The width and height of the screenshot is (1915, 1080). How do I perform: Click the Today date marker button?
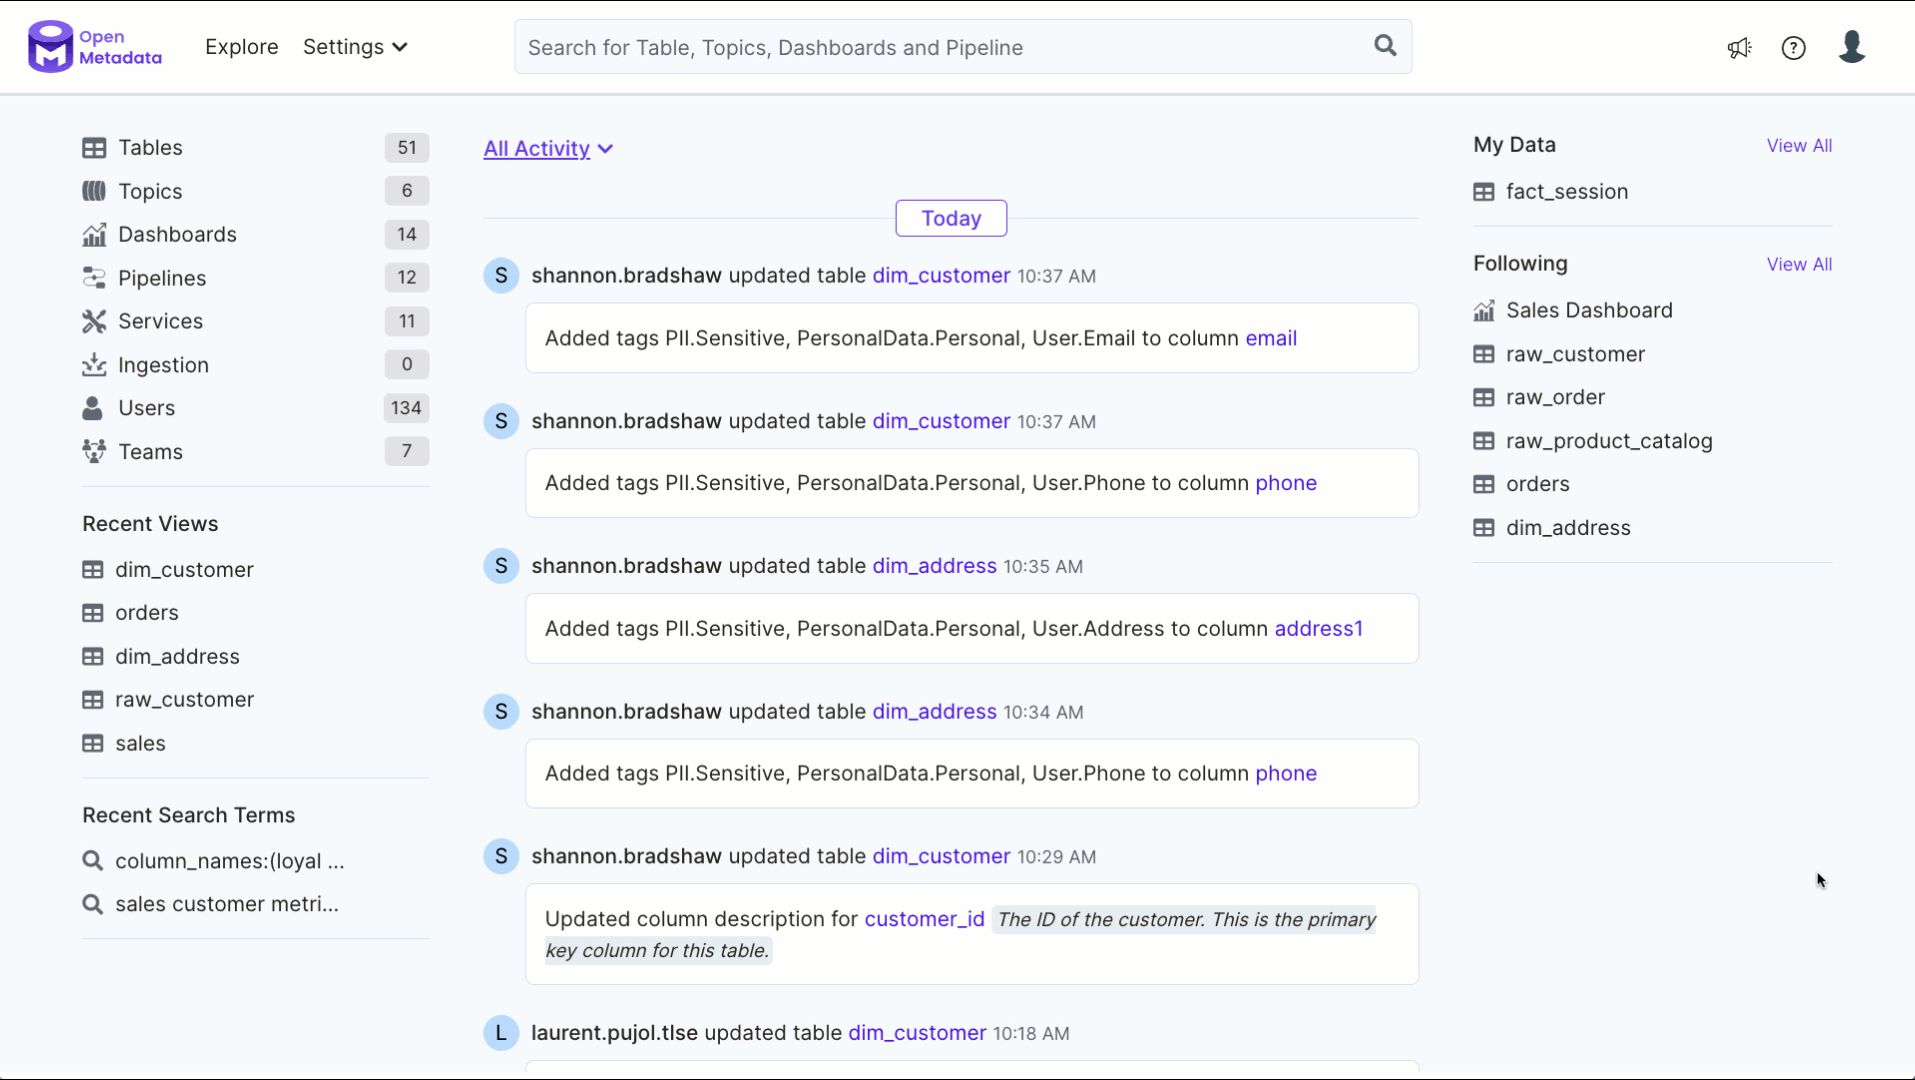click(x=950, y=219)
